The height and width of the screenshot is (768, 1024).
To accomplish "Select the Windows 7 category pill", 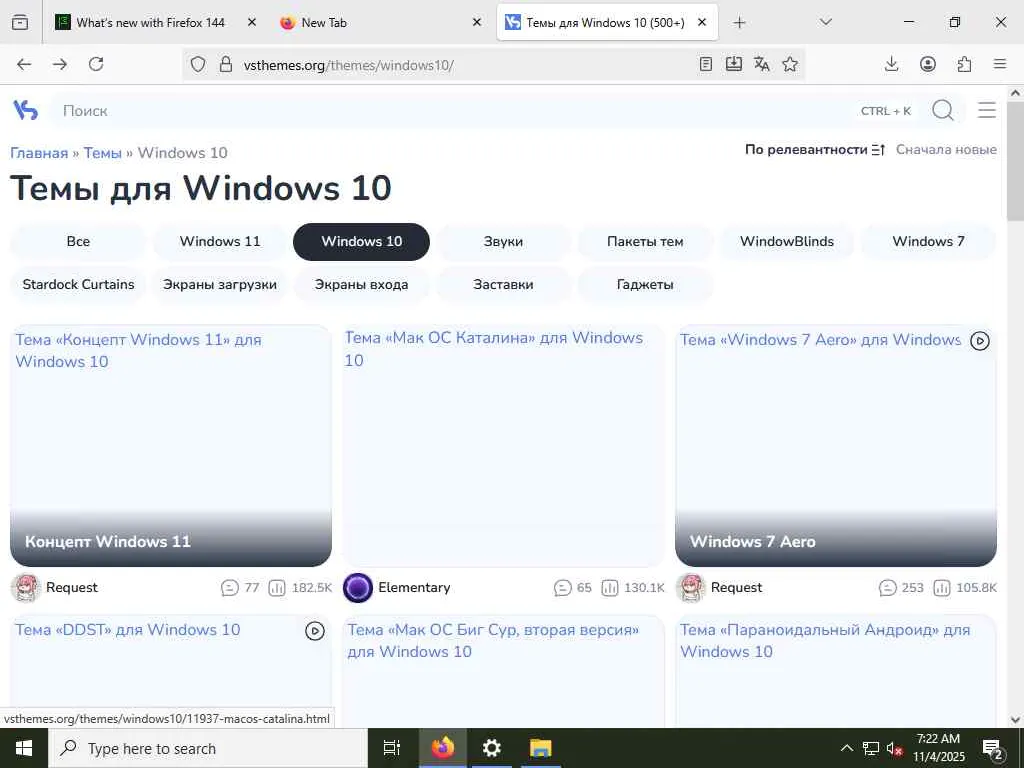I will click(x=929, y=242).
